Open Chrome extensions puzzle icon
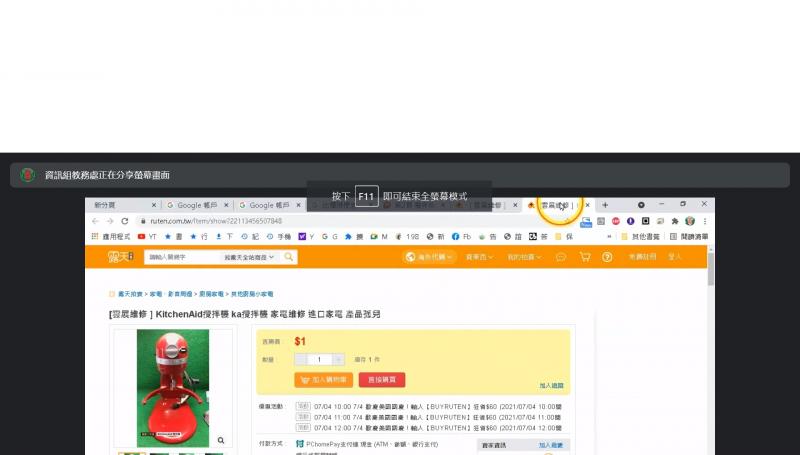Viewport: 800px width, 455px height. click(675, 221)
